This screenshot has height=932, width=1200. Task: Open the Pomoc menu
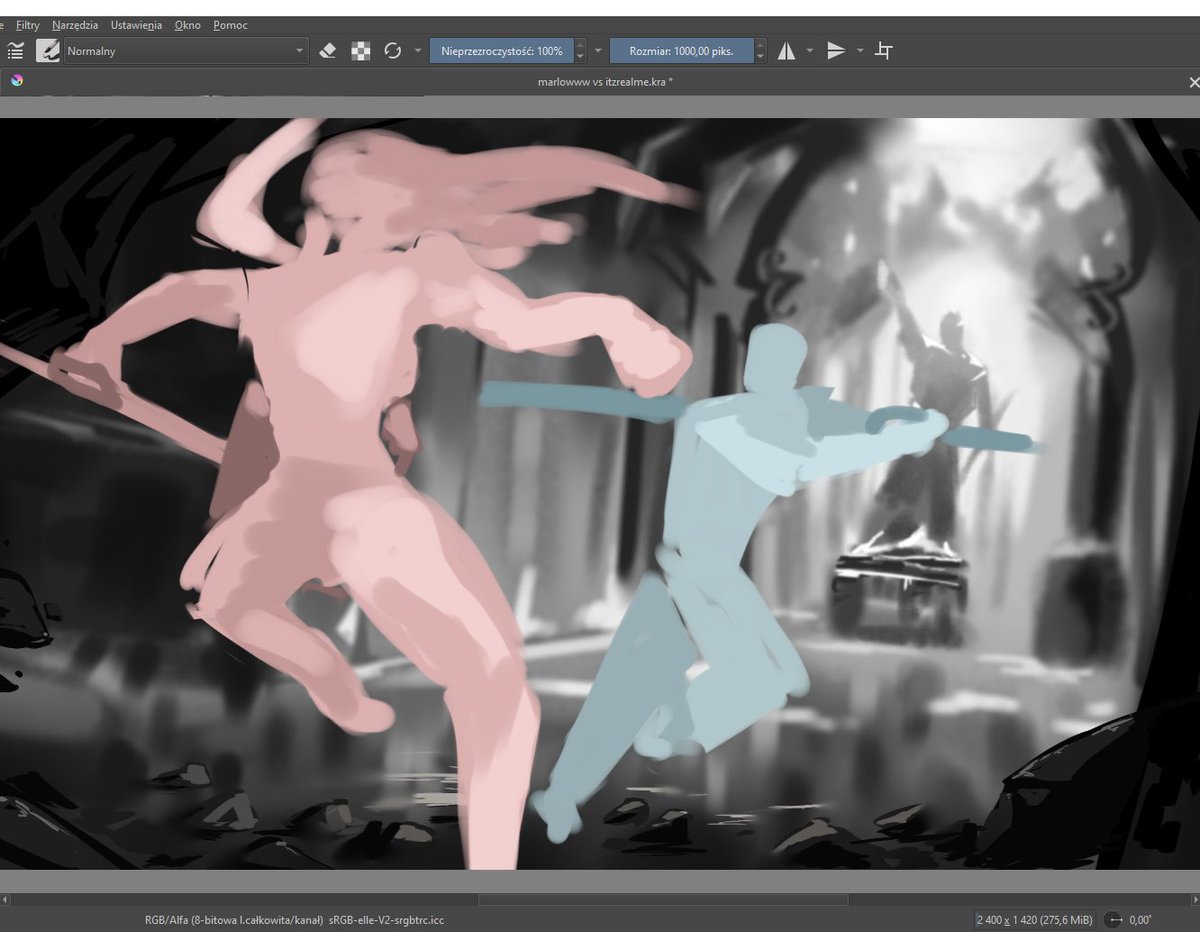[x=230, y=25]
